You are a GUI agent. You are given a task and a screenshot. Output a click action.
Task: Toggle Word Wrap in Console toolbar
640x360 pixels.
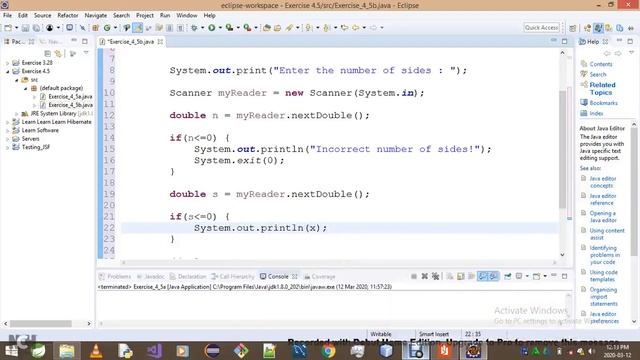pyautogui.click(x=471, y=276)
